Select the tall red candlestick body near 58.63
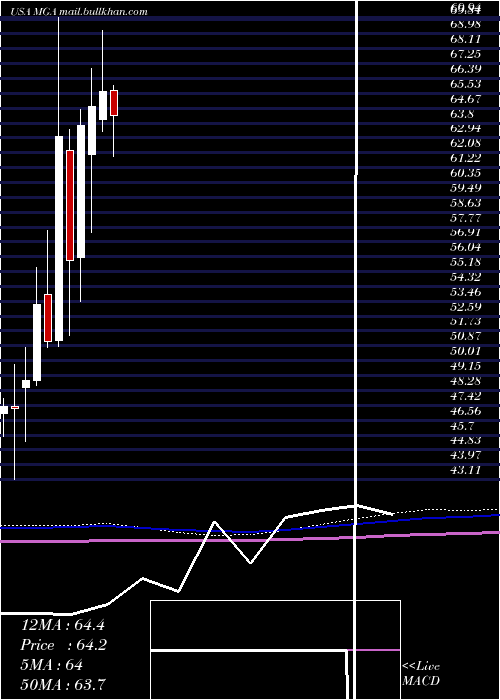 (70, 205)
